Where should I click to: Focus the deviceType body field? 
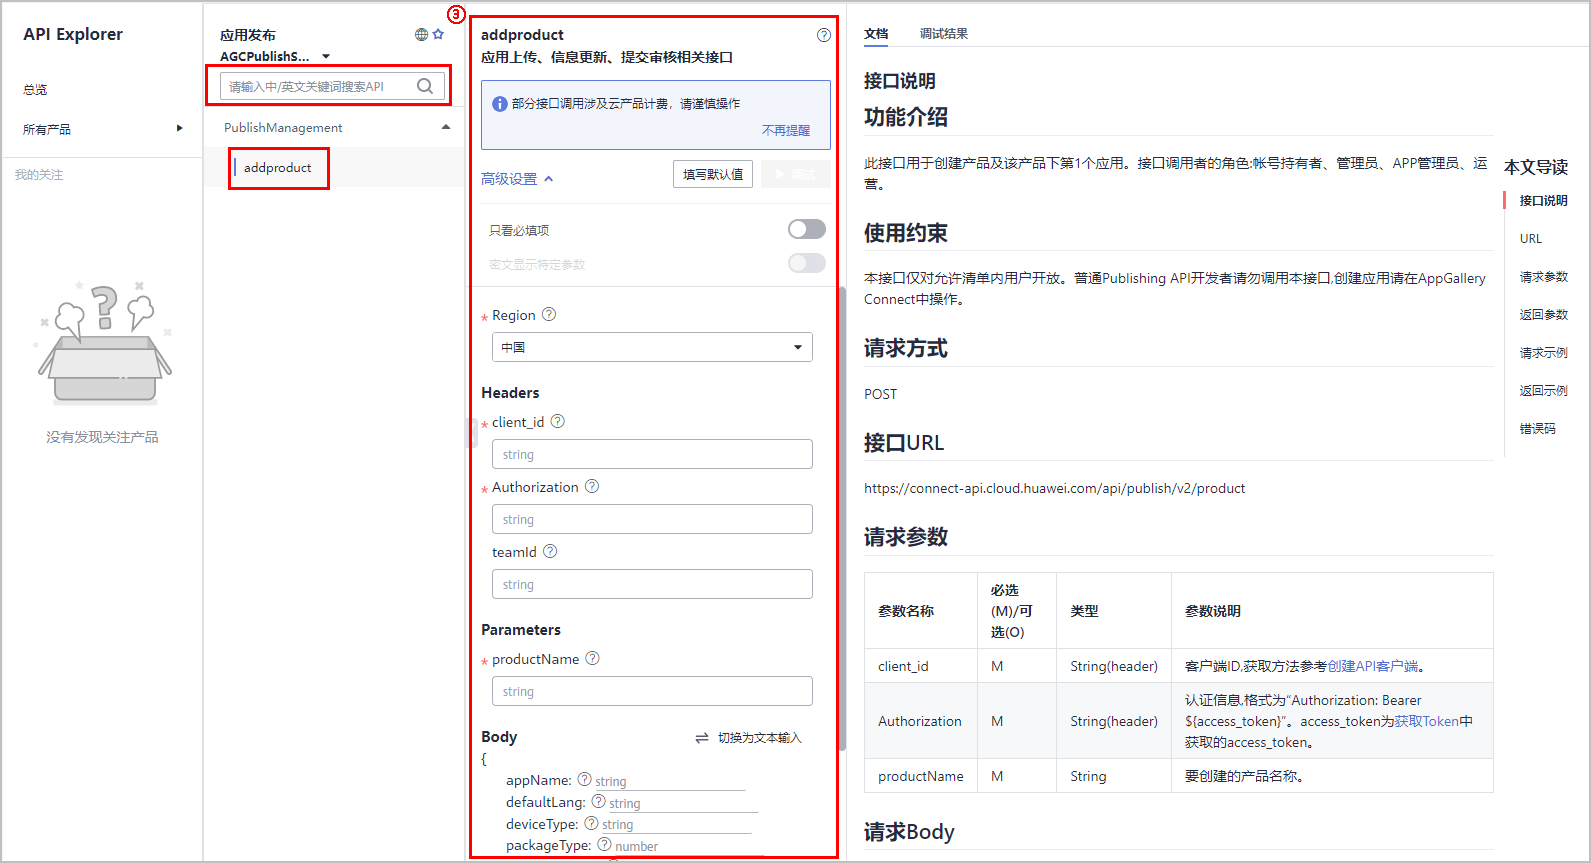(676, 825)
